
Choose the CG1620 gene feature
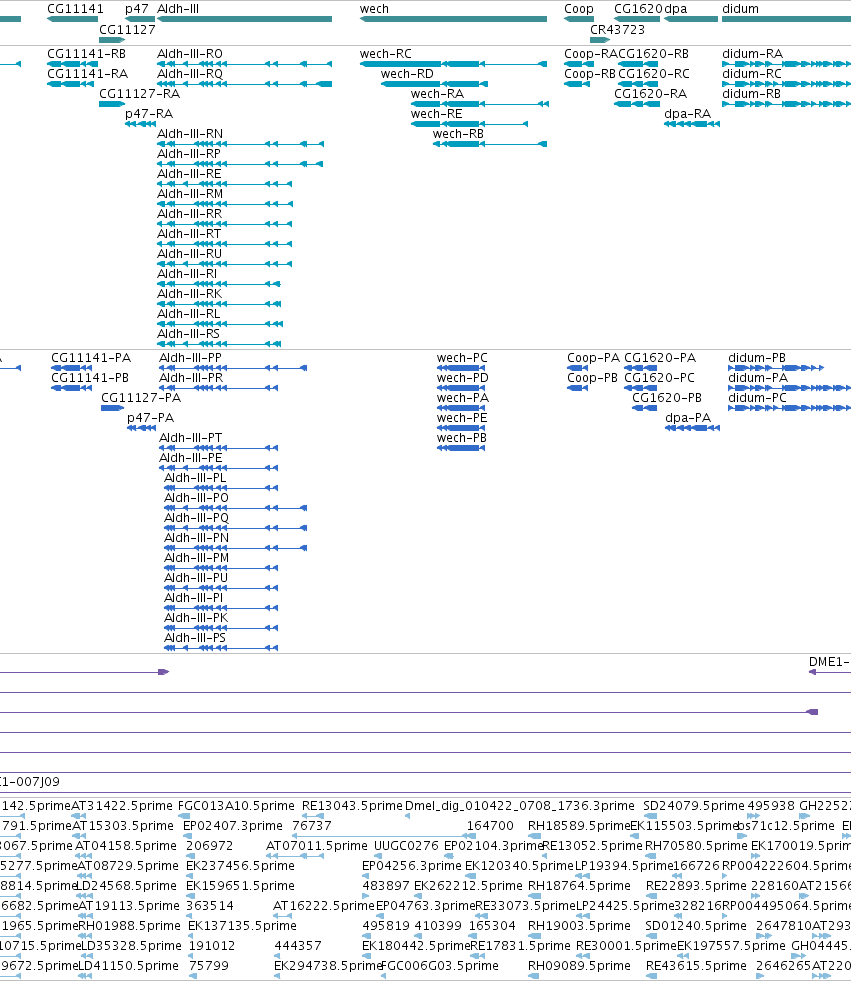(x=636, y=19)
